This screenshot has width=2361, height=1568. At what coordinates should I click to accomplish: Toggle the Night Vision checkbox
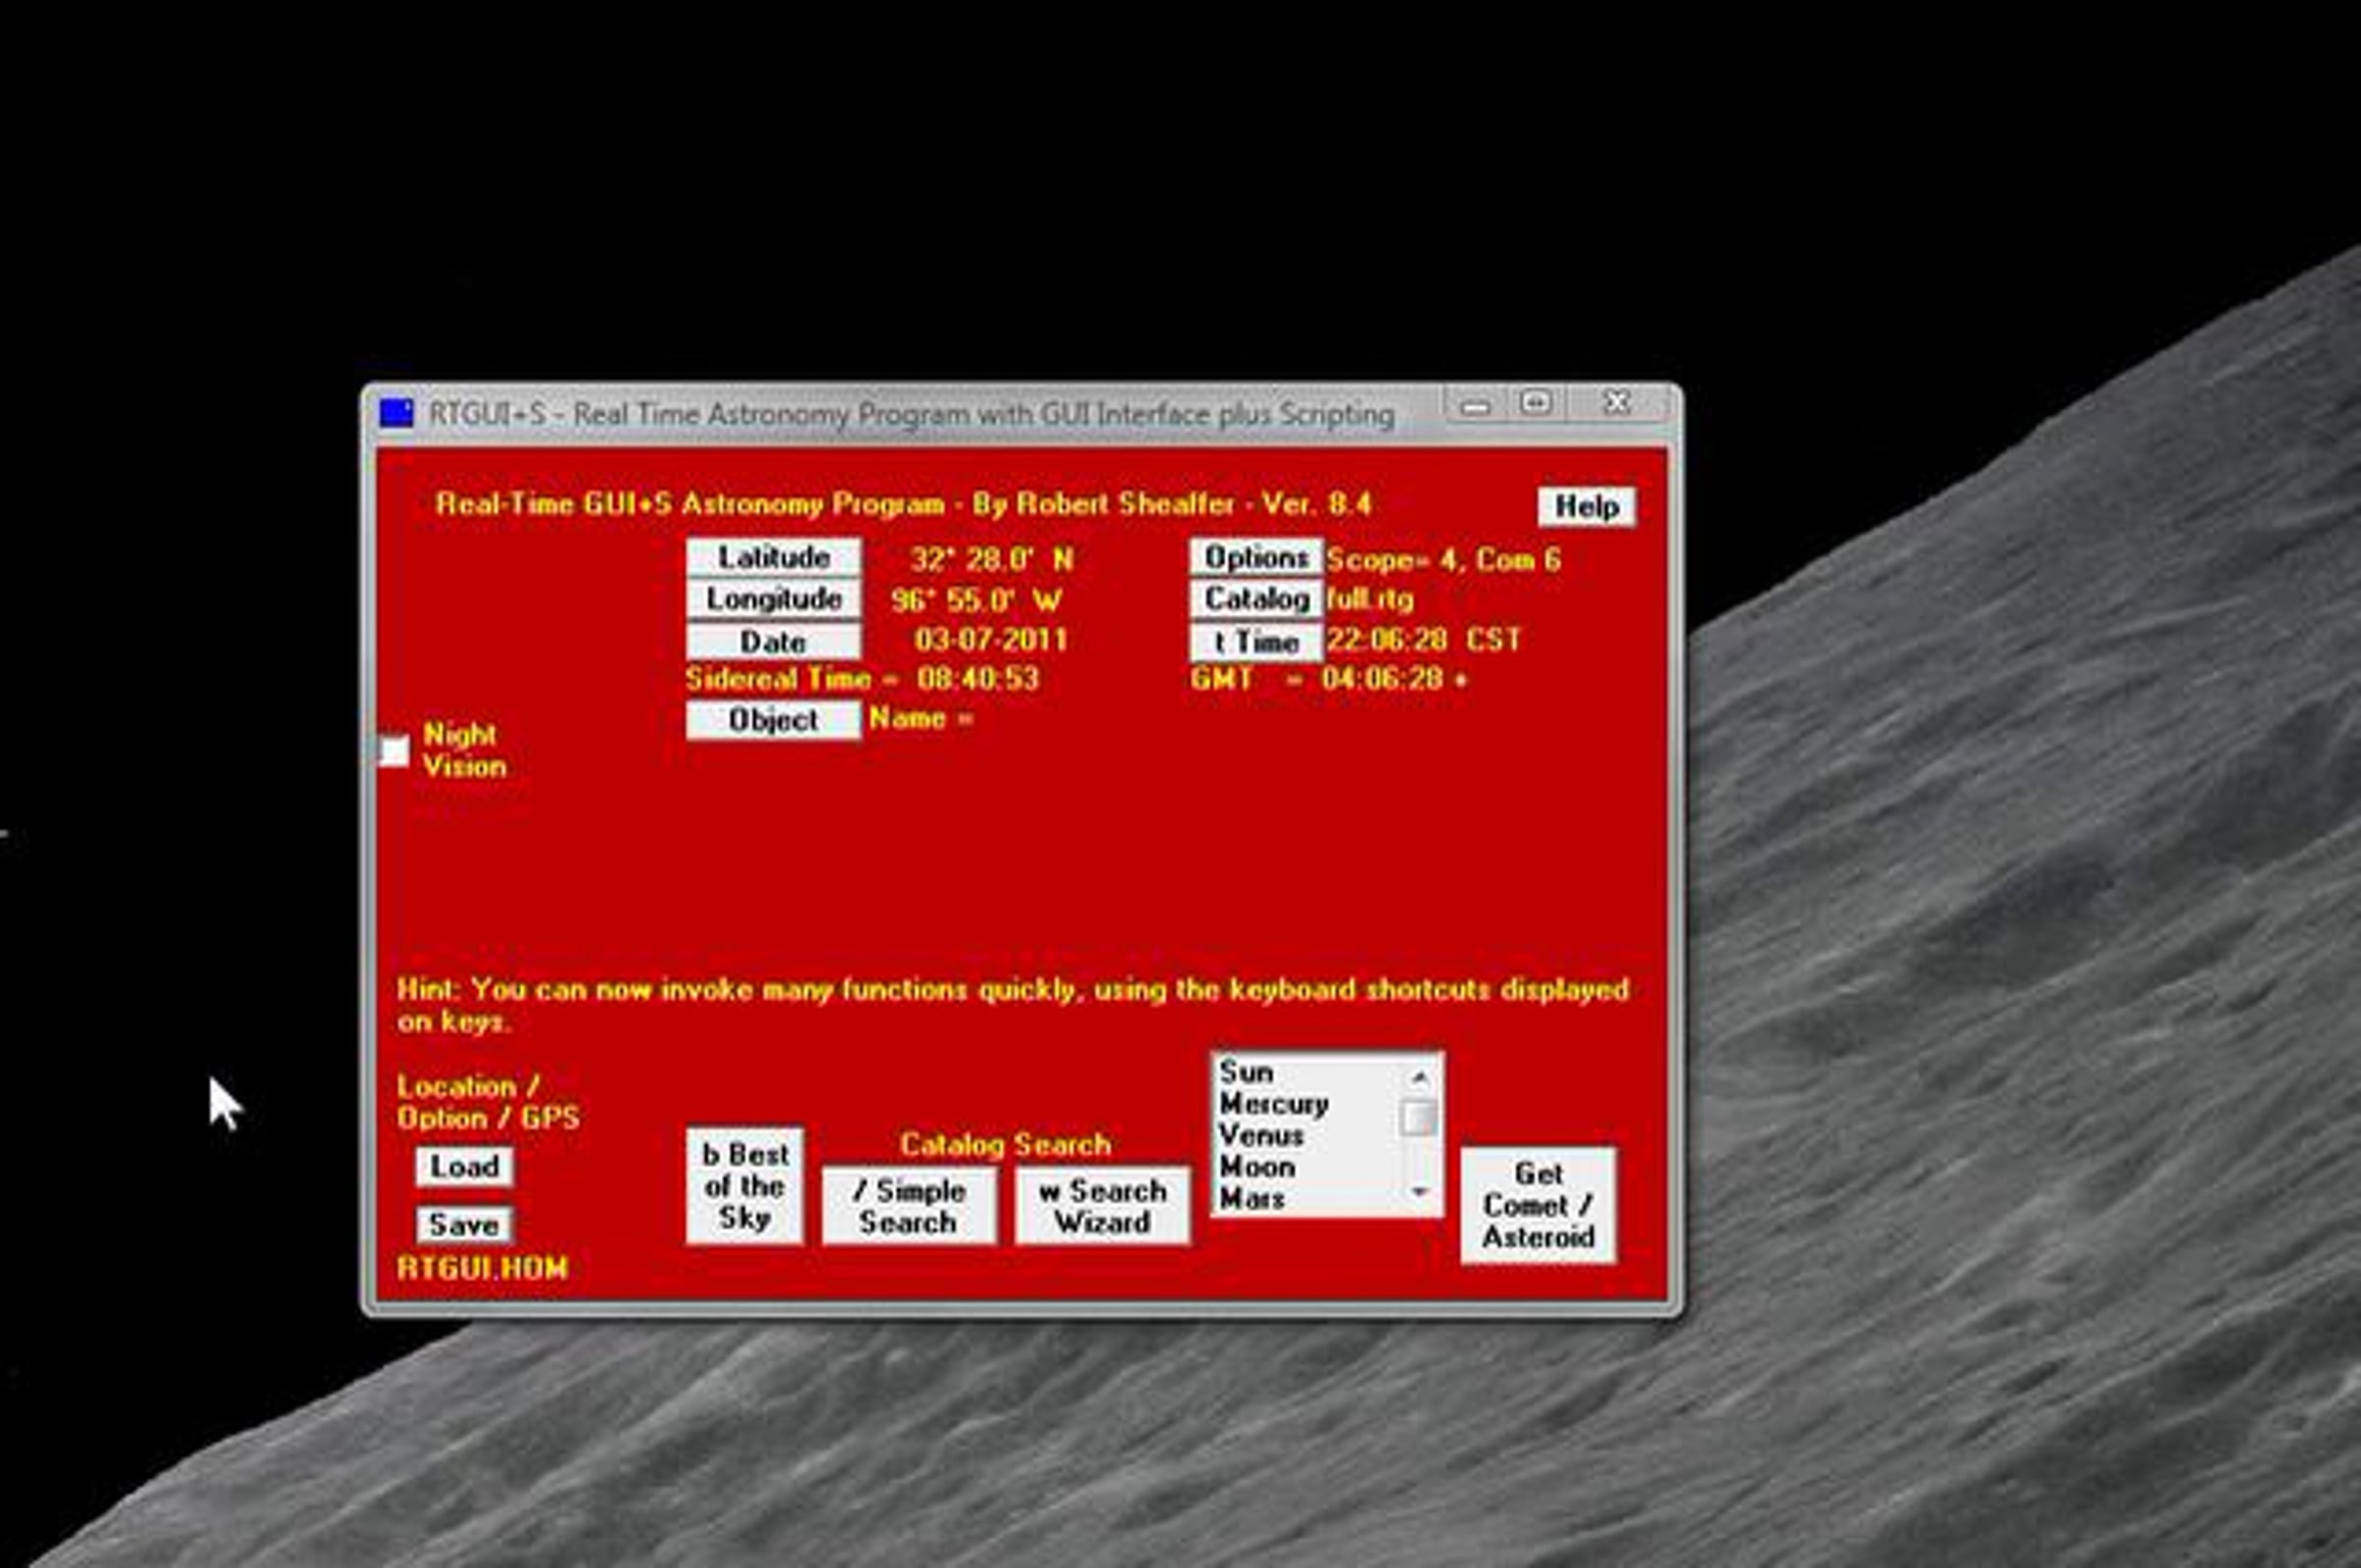[394, 750]
